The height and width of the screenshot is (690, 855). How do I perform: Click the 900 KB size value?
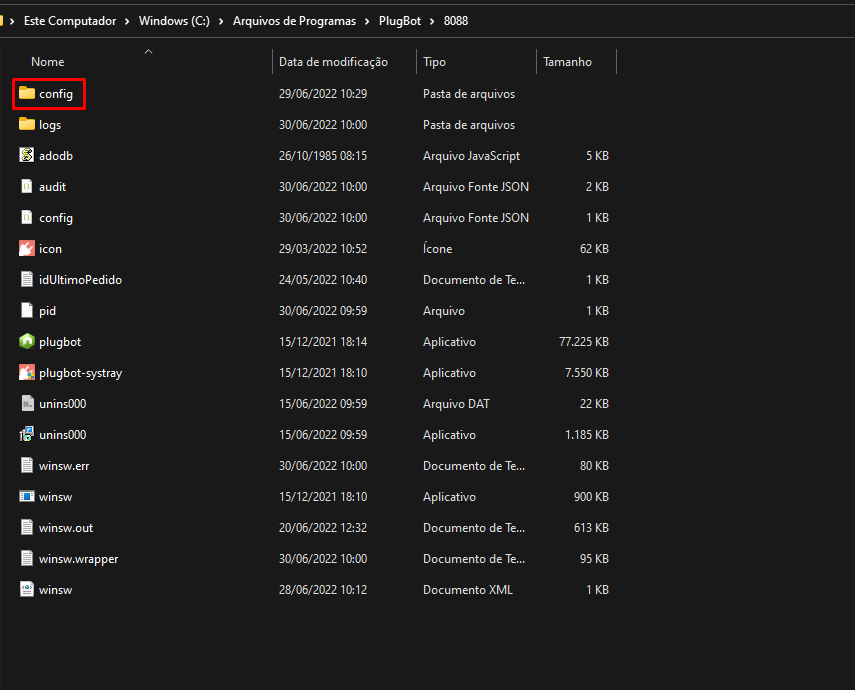[x=591, y=496]
